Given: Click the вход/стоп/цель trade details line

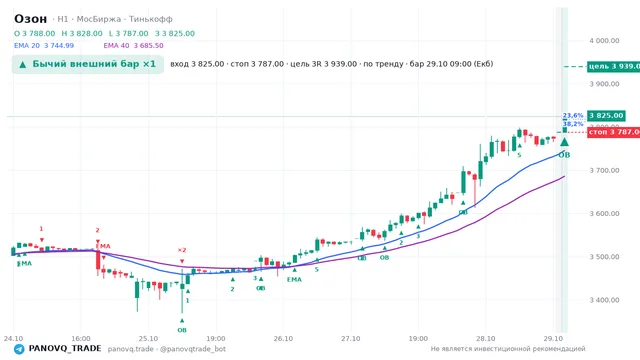Looking at the screenshot, I should coord(331,64).
